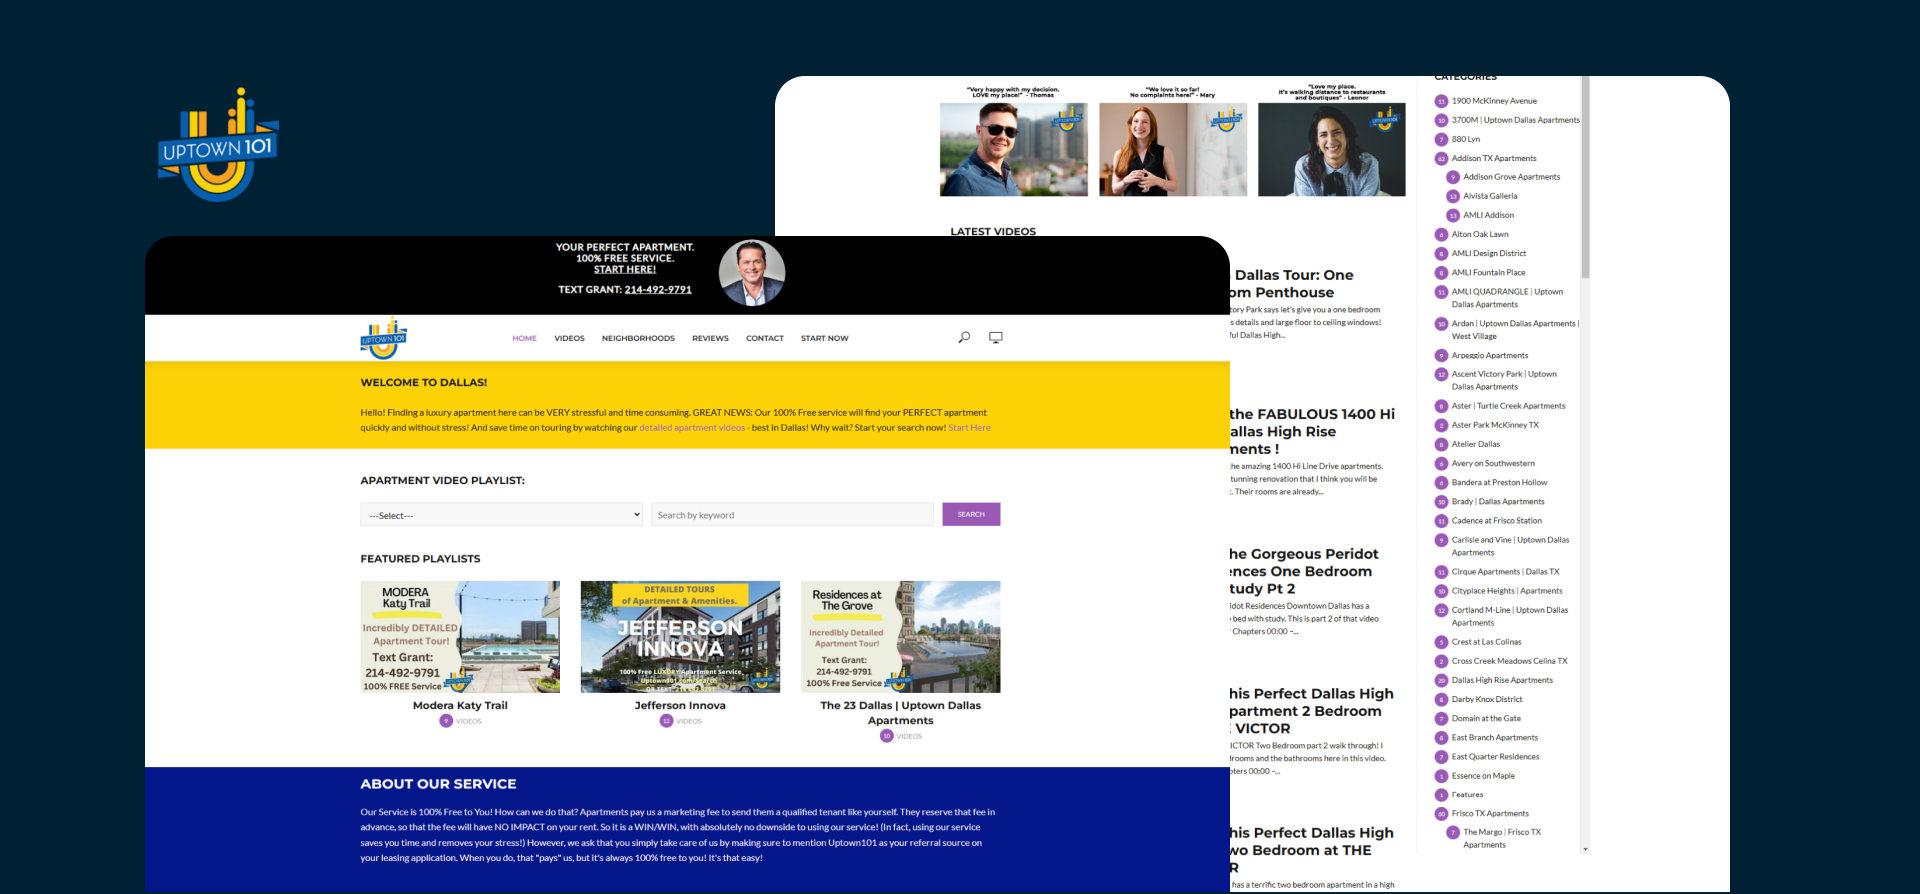Click the Start Here link in the yellow banner
Image resolution: width=1920 pixels, height=894 pixels.
(970, 428)
